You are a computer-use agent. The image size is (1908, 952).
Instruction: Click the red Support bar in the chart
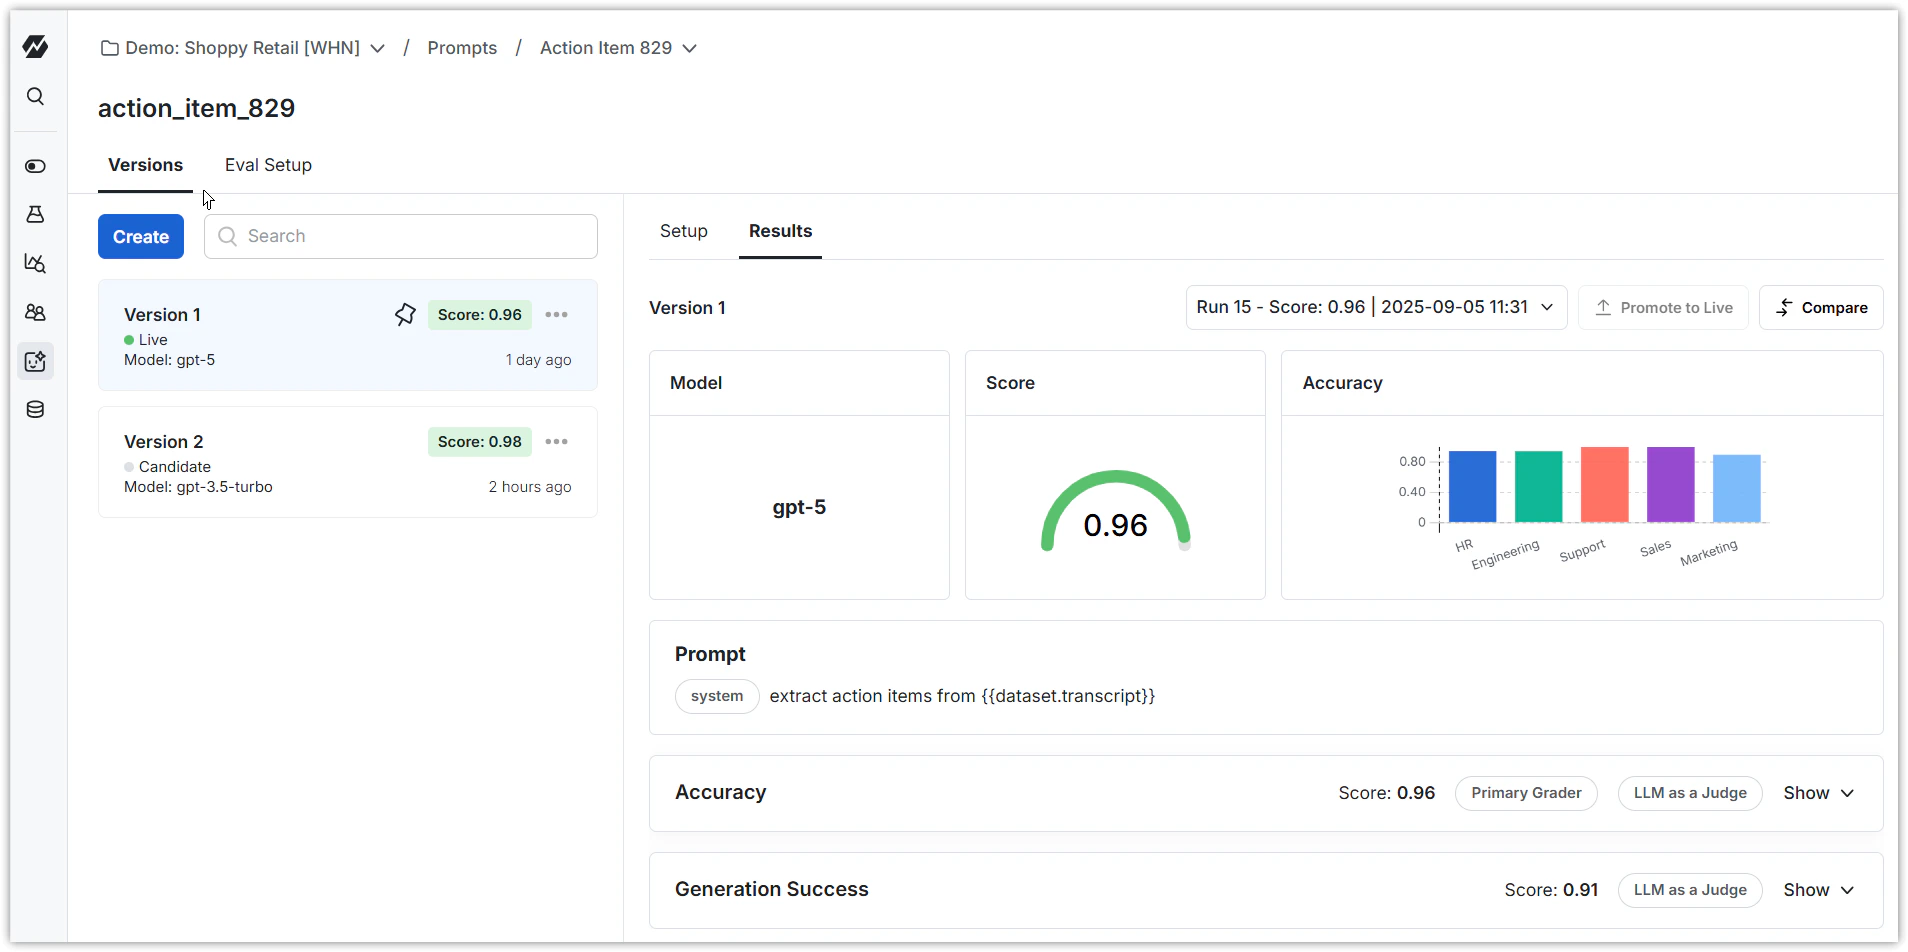point(1604,485)
